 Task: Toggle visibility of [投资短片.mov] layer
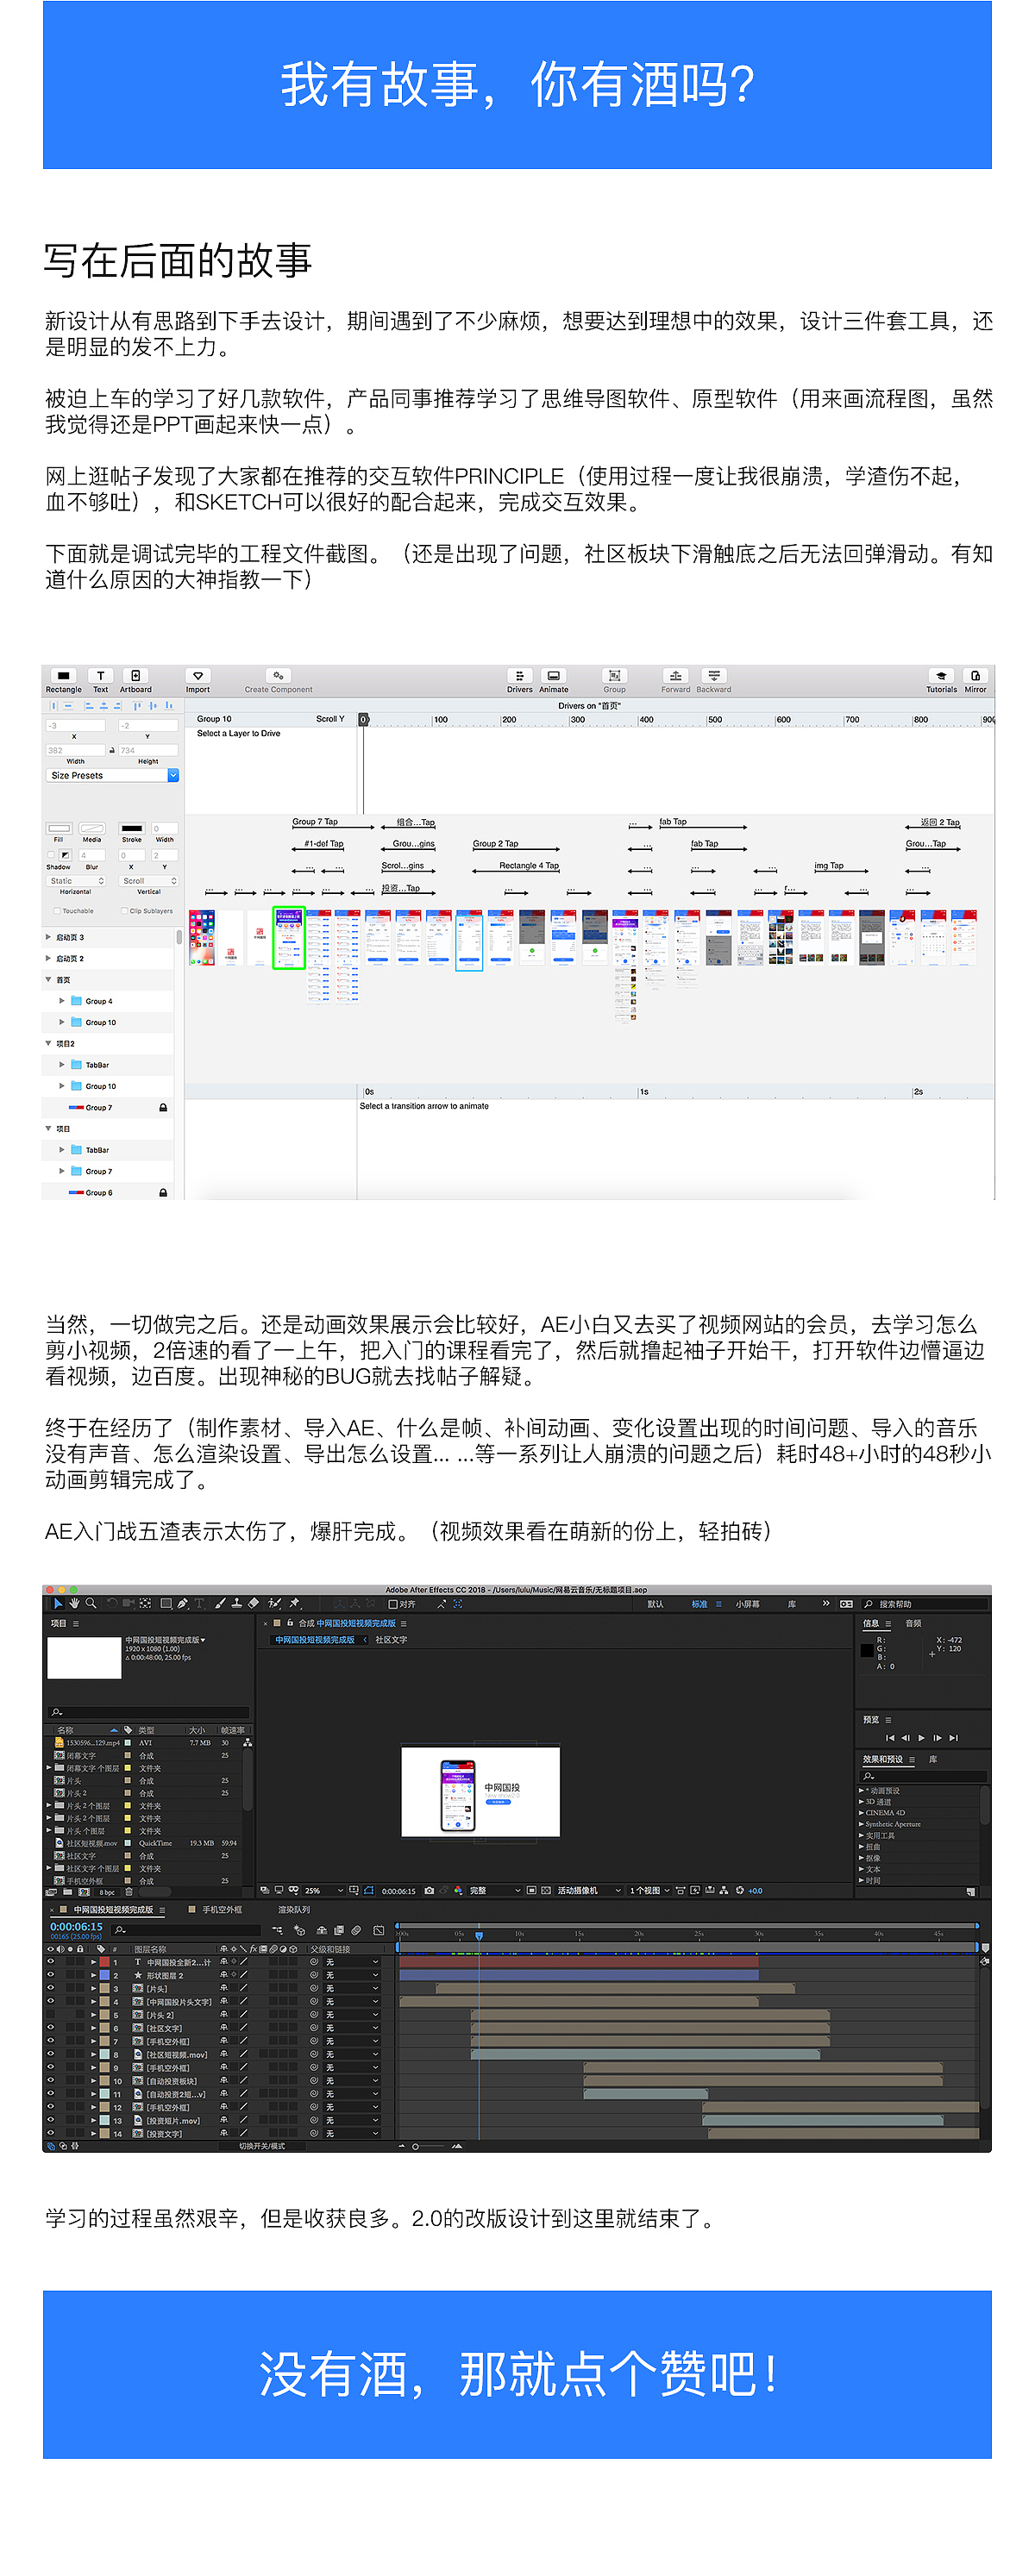click(51, 2119)
